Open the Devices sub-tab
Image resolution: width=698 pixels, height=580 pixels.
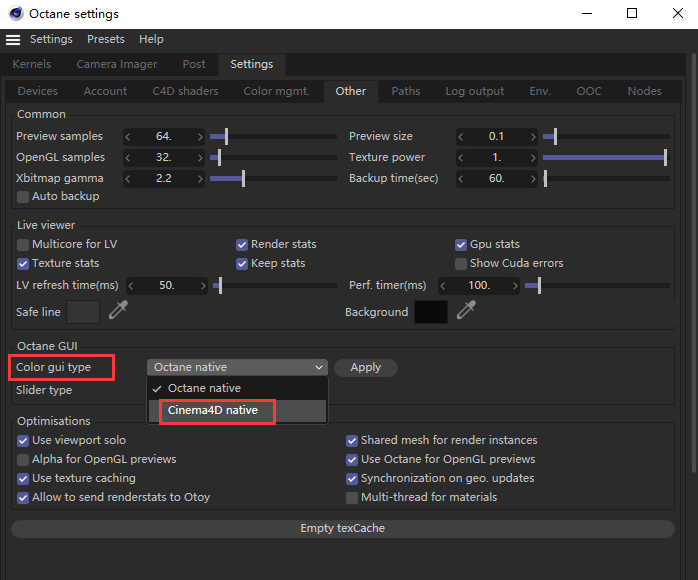coord(38,91)
